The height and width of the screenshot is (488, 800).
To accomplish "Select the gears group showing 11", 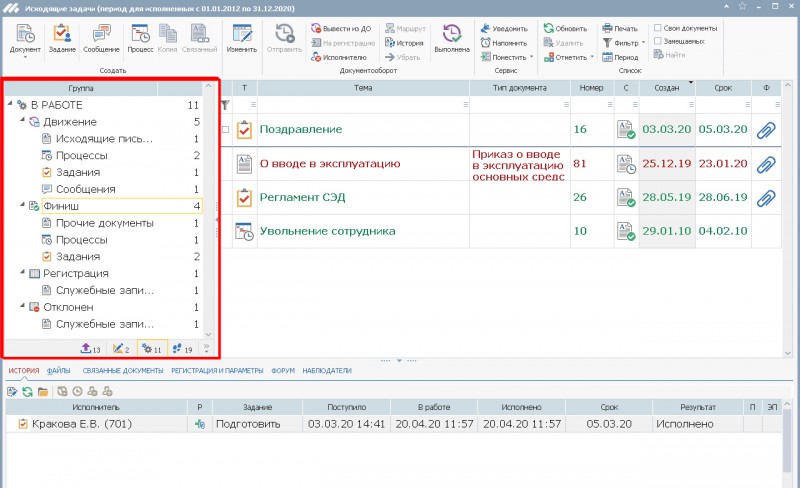I will click(152, 349).
